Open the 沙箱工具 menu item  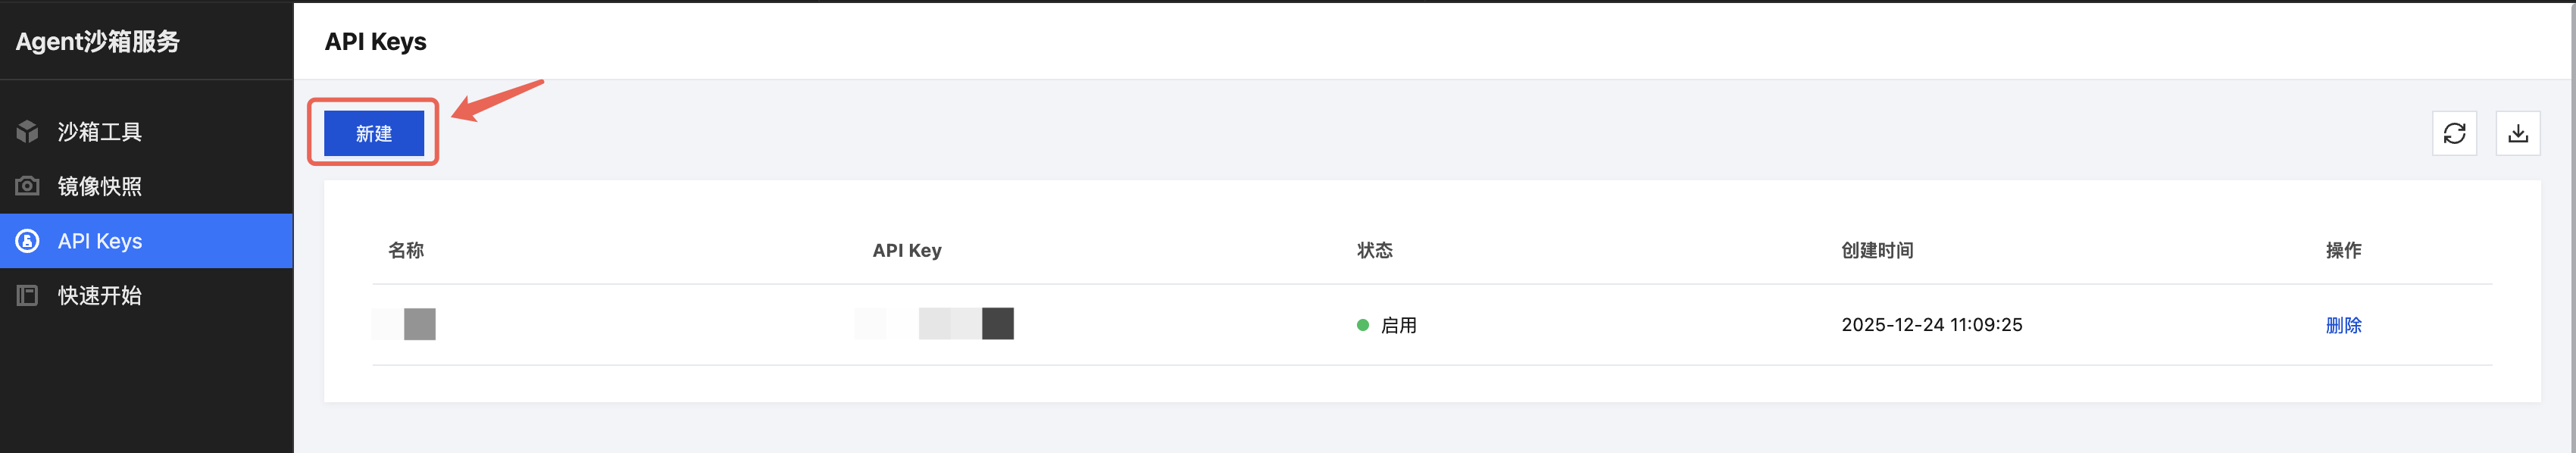point(99,132)
